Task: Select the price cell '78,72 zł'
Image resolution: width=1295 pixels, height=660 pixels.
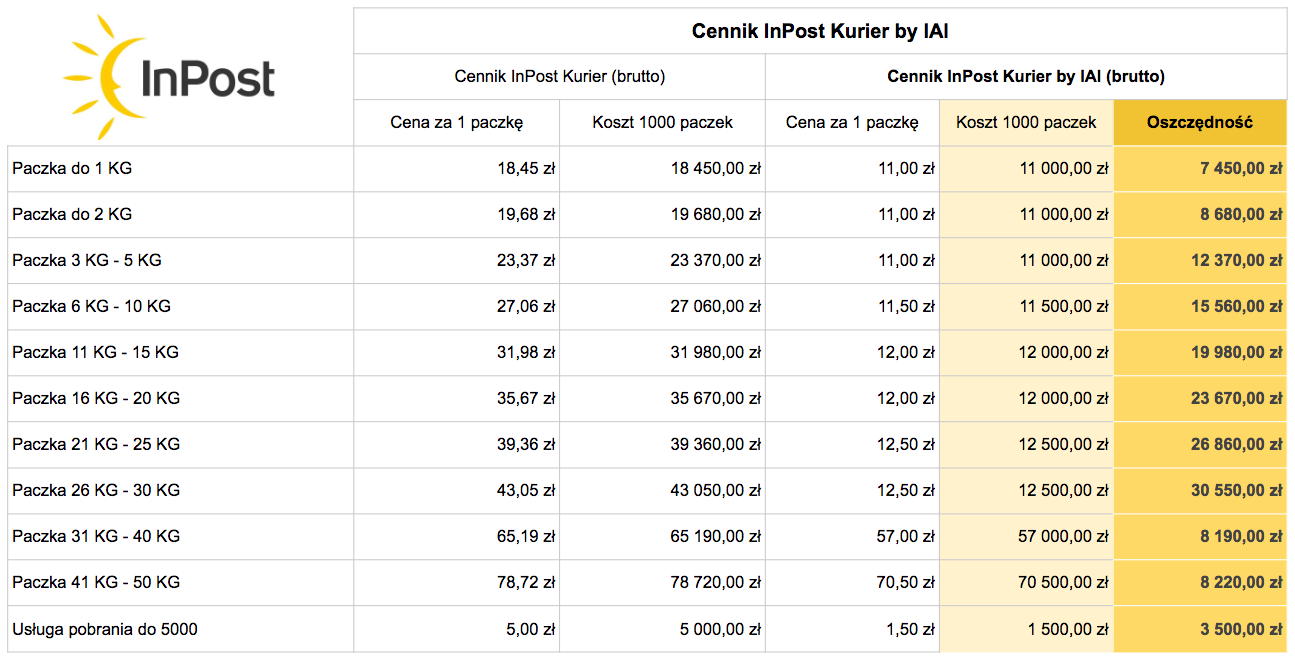Action: pos(457,583)
